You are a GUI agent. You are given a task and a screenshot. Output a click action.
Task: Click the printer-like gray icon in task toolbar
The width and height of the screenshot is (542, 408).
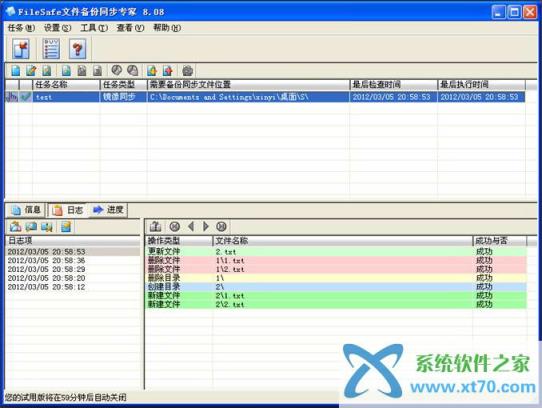(187, 71)
